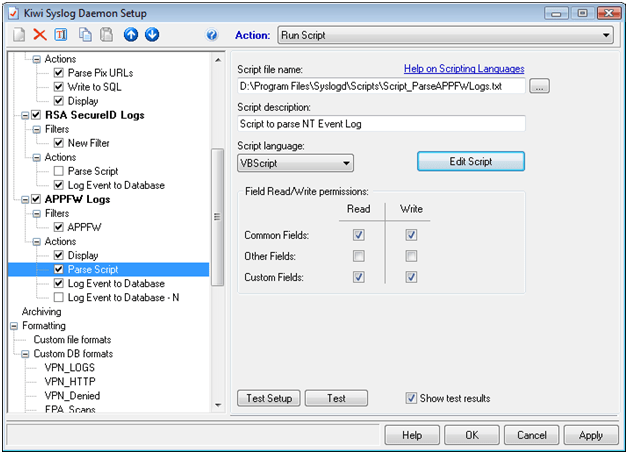Open help with the question mark icon
This screenshot has height=454, width=628.
click(x=211, y=35)
